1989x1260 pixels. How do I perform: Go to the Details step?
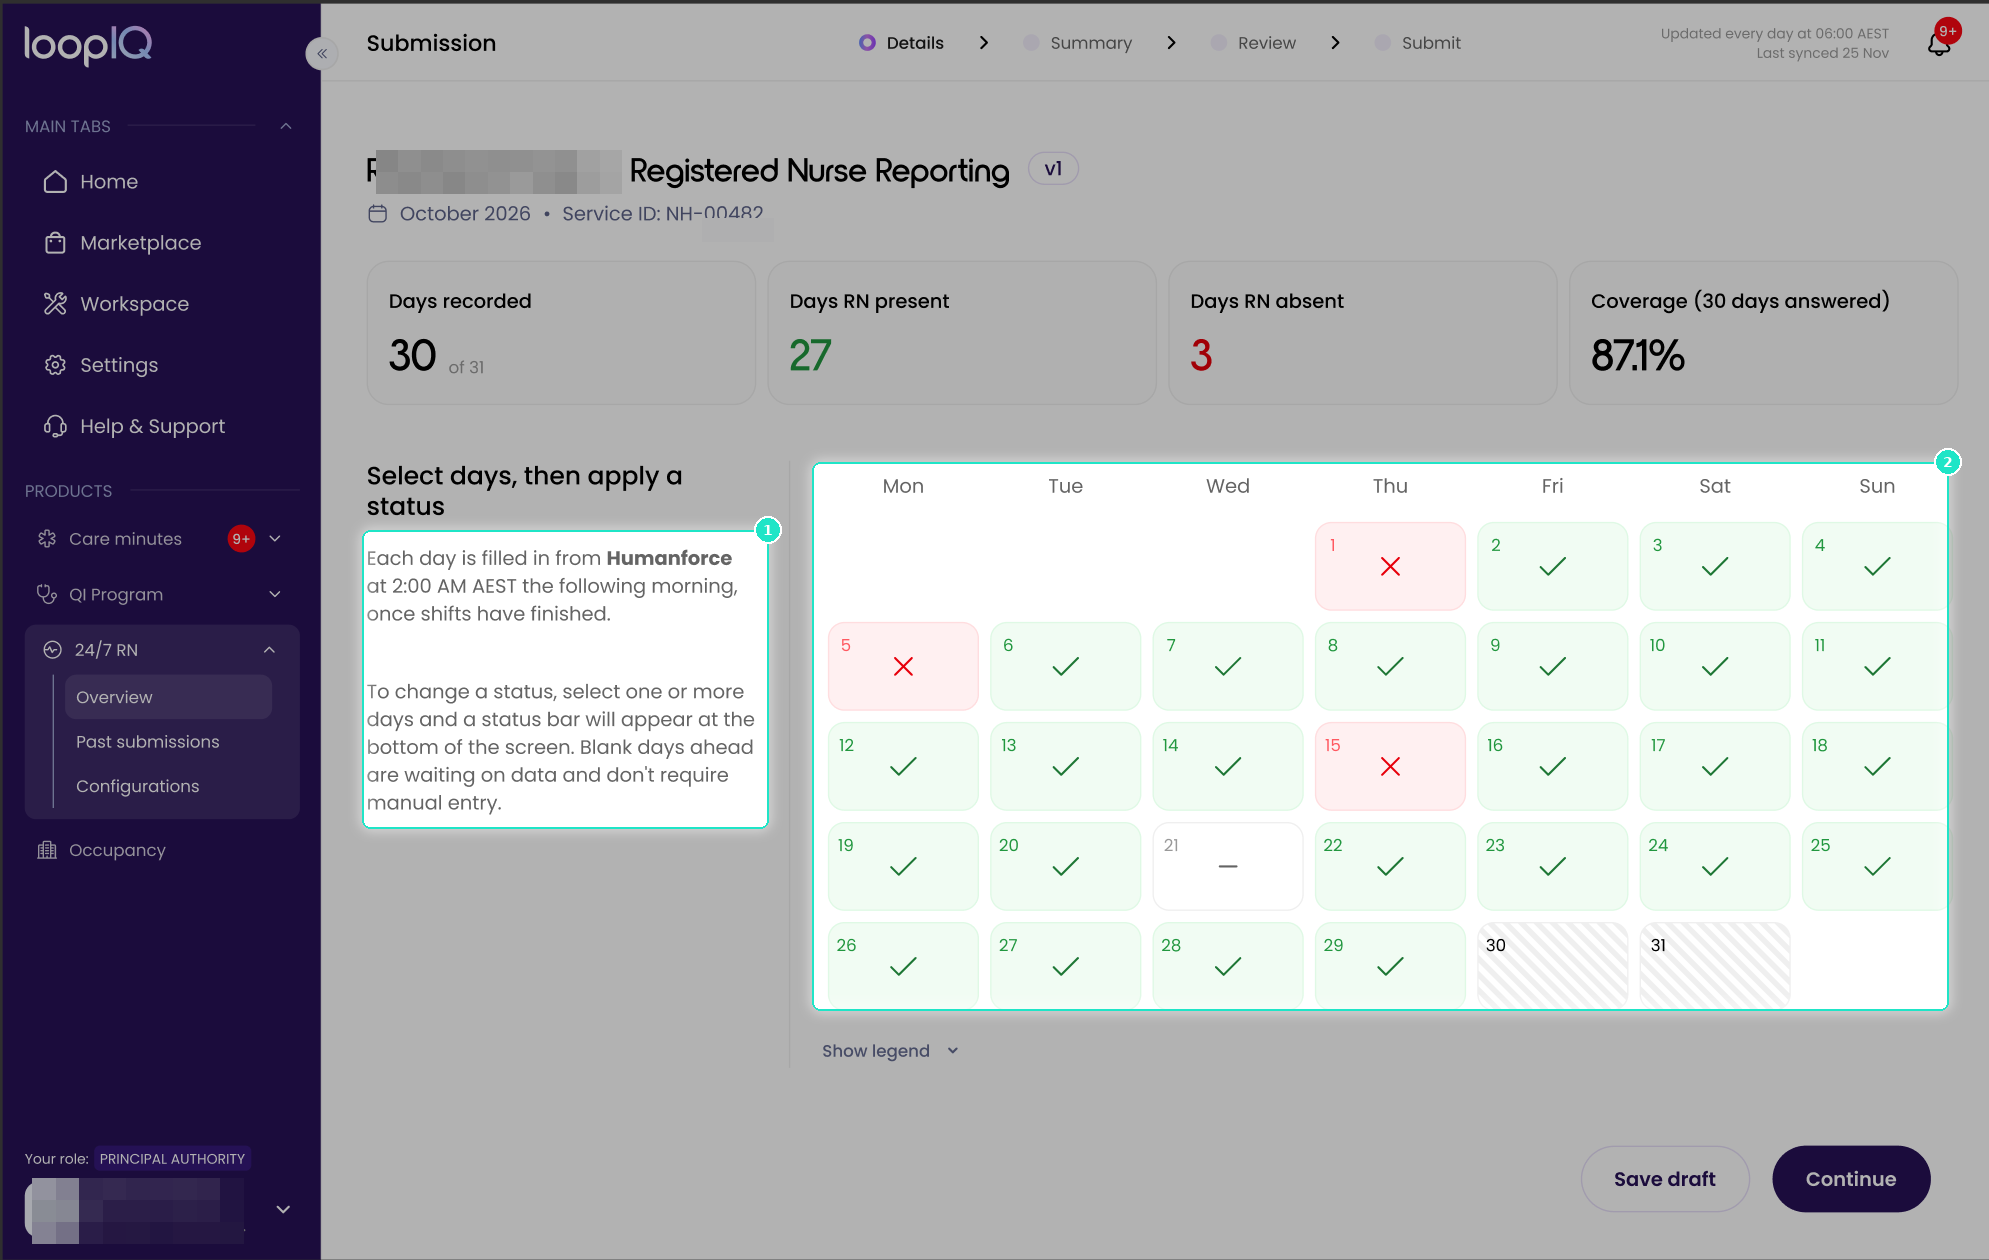(901, 43)
